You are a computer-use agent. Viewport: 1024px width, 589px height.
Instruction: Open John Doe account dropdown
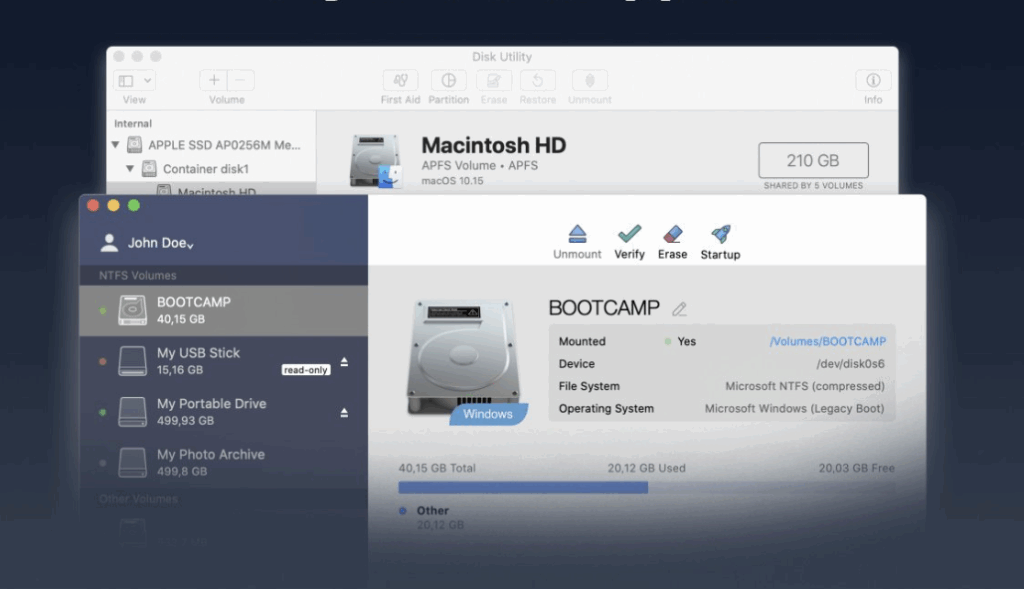[x=190, y=246]
